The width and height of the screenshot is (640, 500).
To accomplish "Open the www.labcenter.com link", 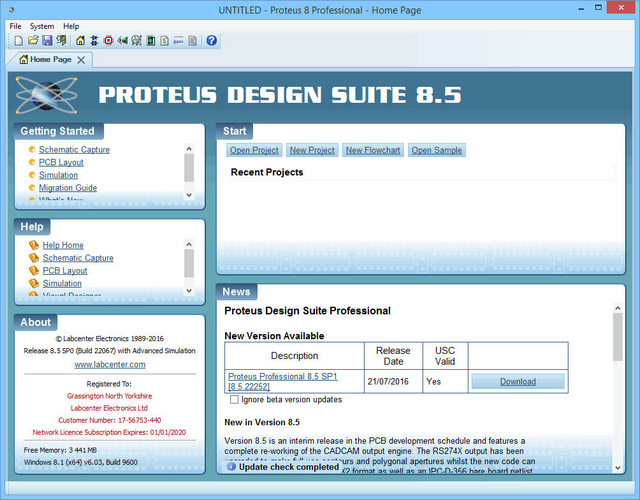I will tap(110, 364).
